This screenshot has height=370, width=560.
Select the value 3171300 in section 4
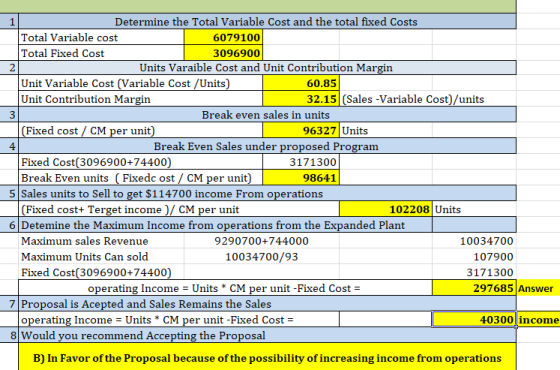(x=301, y=162)
